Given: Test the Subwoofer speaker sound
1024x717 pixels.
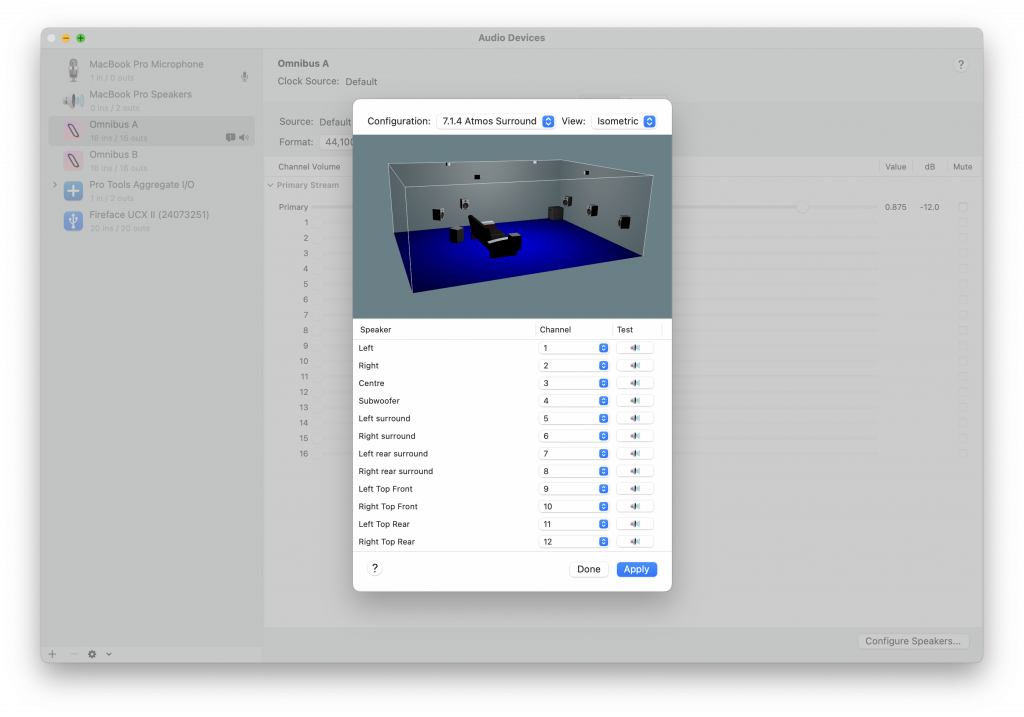Looking at the screenshot, I should (x=635, y=401).
